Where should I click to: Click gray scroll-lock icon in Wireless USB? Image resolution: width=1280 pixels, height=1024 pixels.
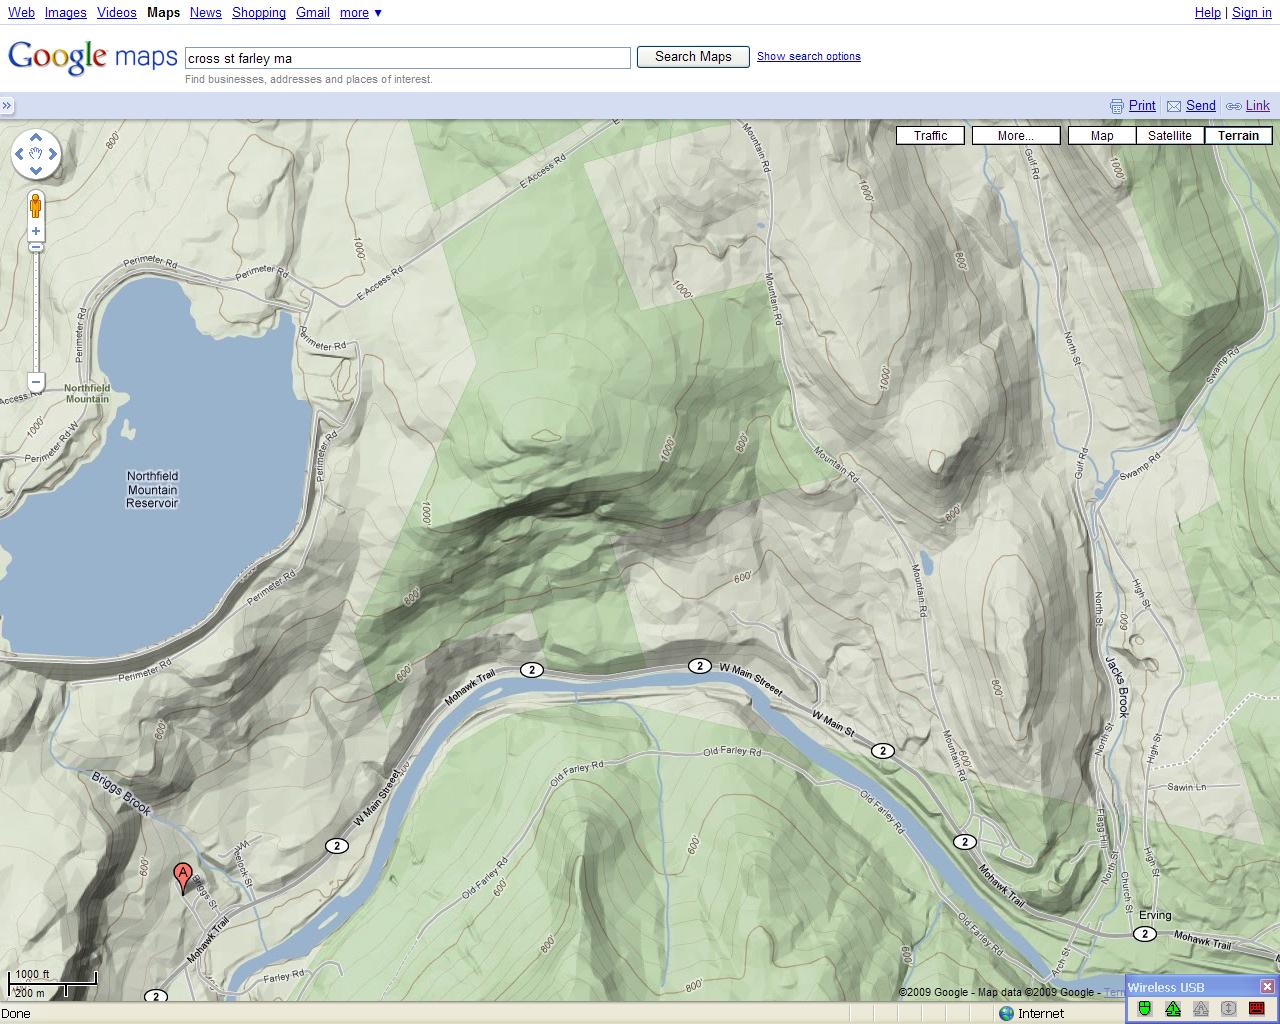(x=1229, y=1008)
